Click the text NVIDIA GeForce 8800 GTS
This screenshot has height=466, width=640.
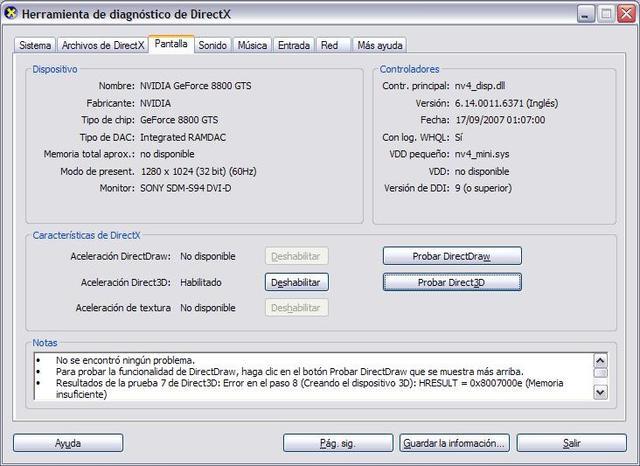[x=196, y=86]
